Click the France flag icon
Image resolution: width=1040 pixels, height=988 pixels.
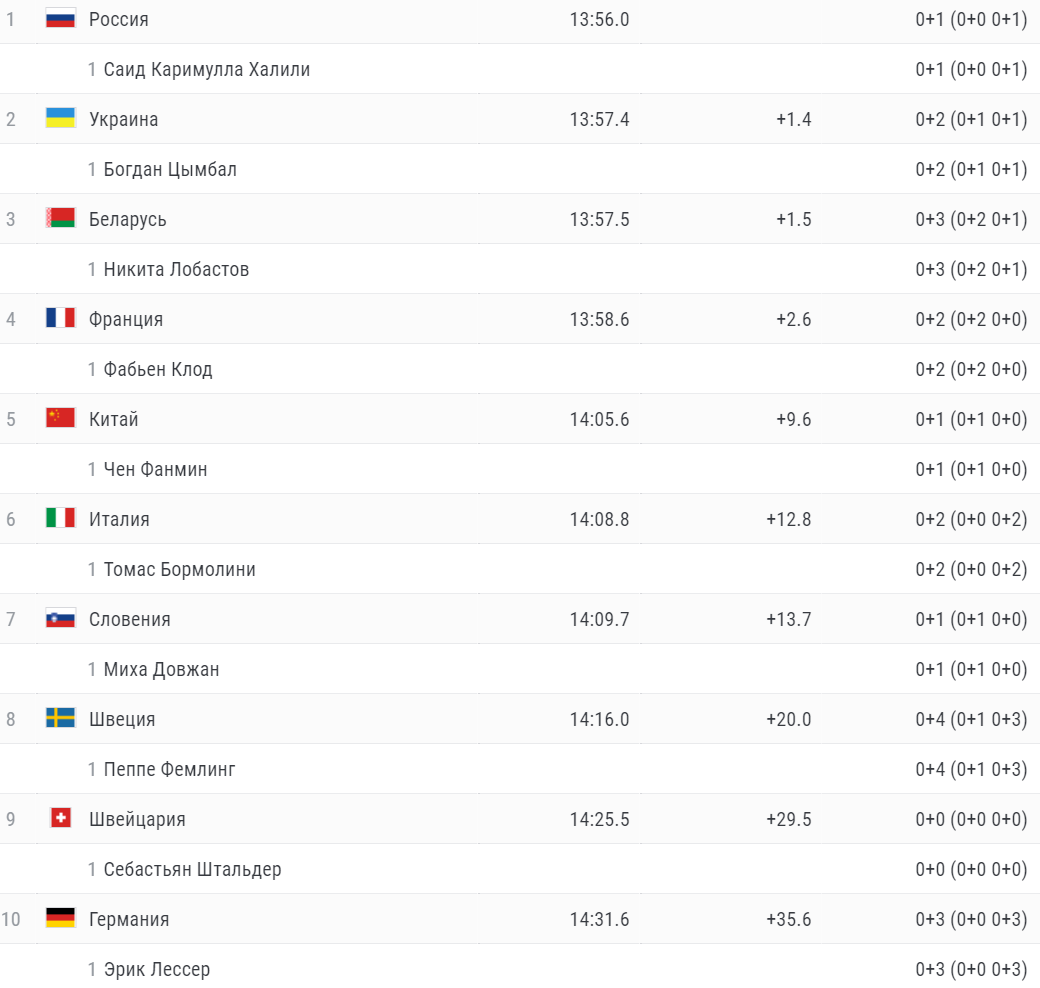coord(60,318)
